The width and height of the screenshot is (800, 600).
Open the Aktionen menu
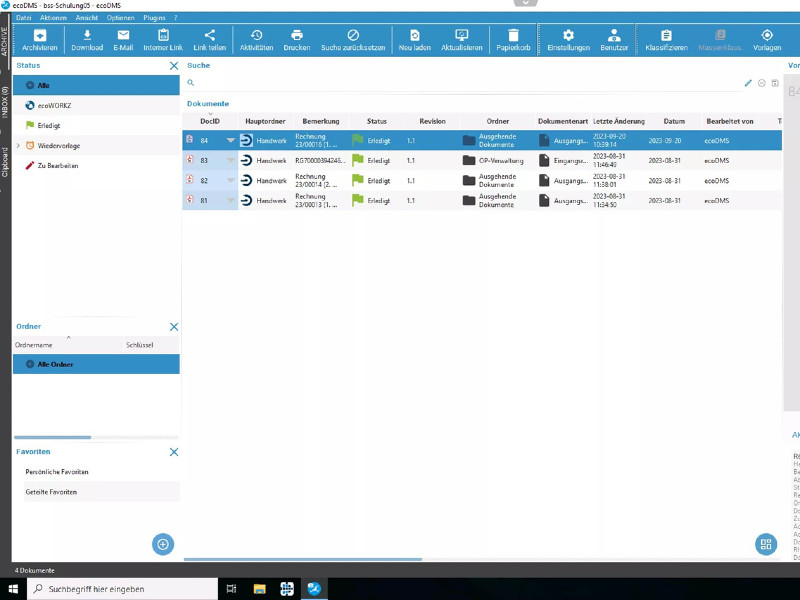54,18
